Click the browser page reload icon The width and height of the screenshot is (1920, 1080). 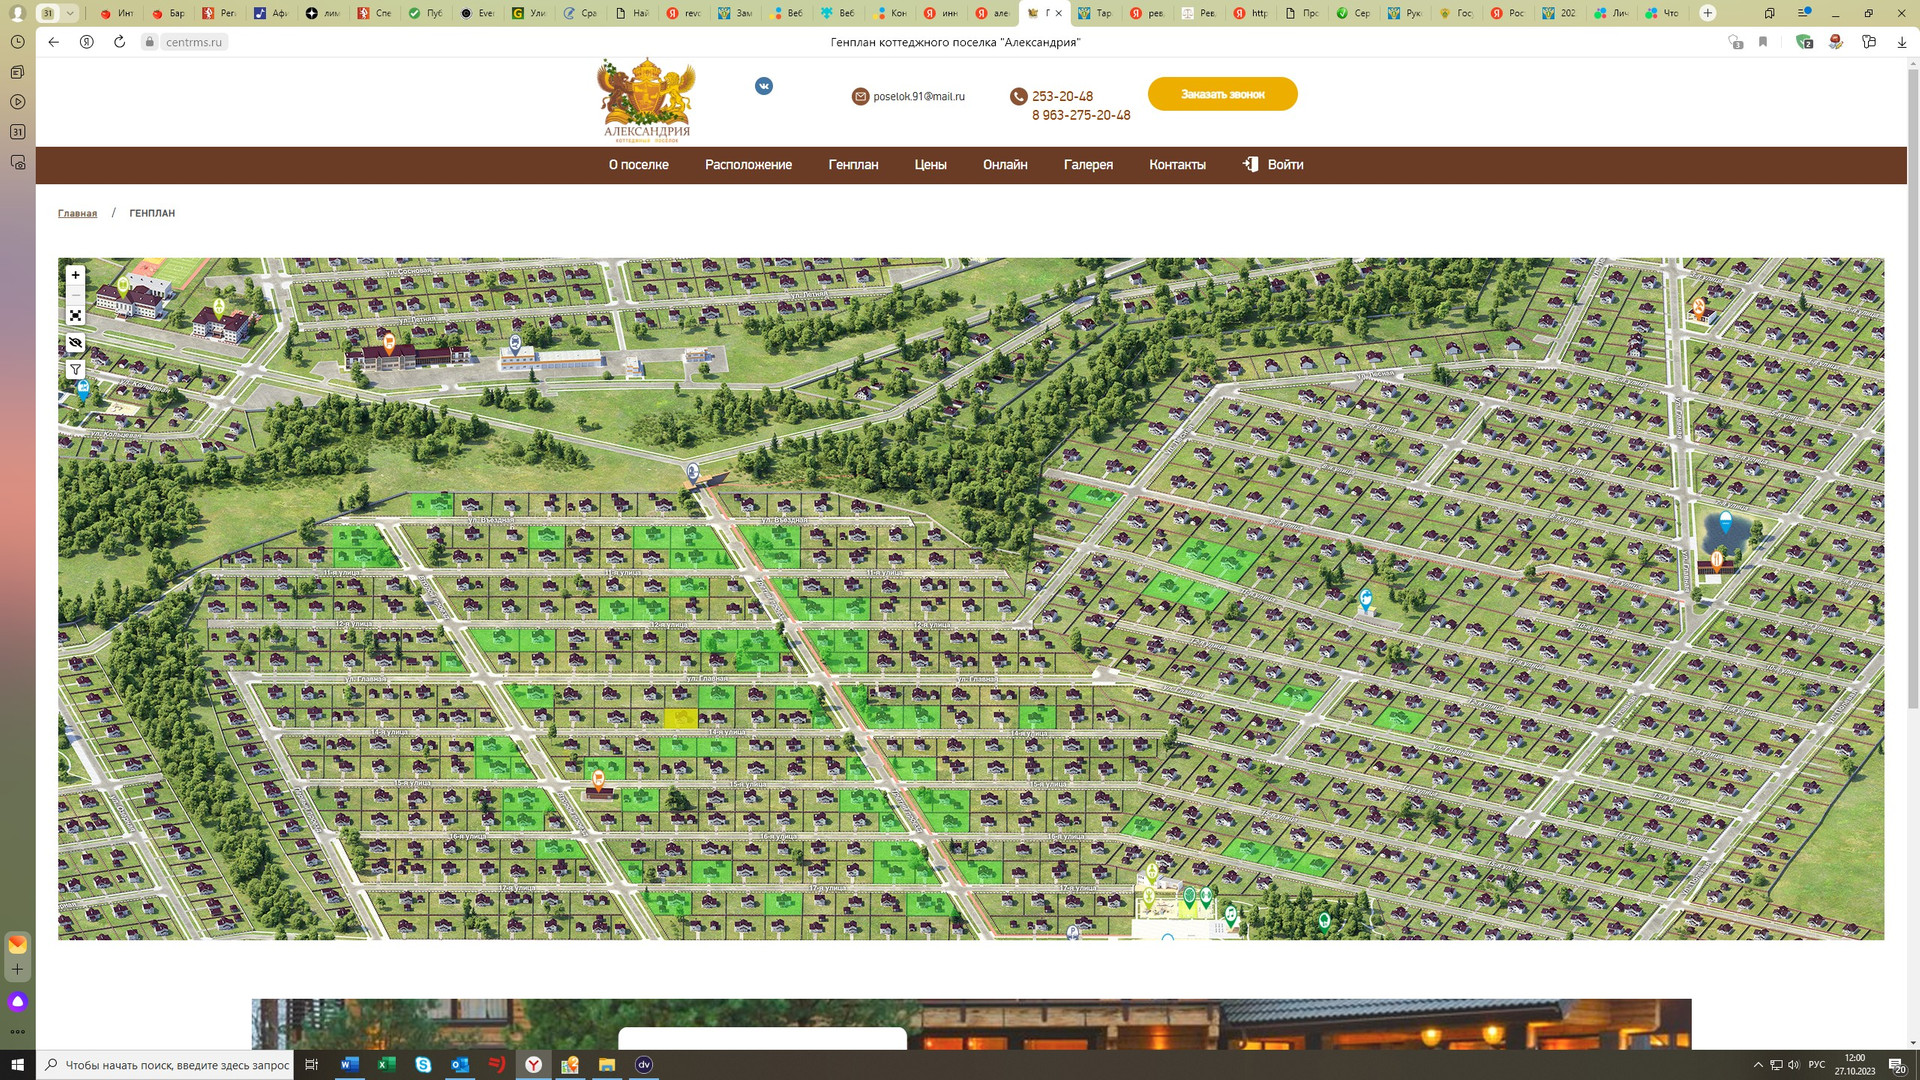click(x=119, y=42)
